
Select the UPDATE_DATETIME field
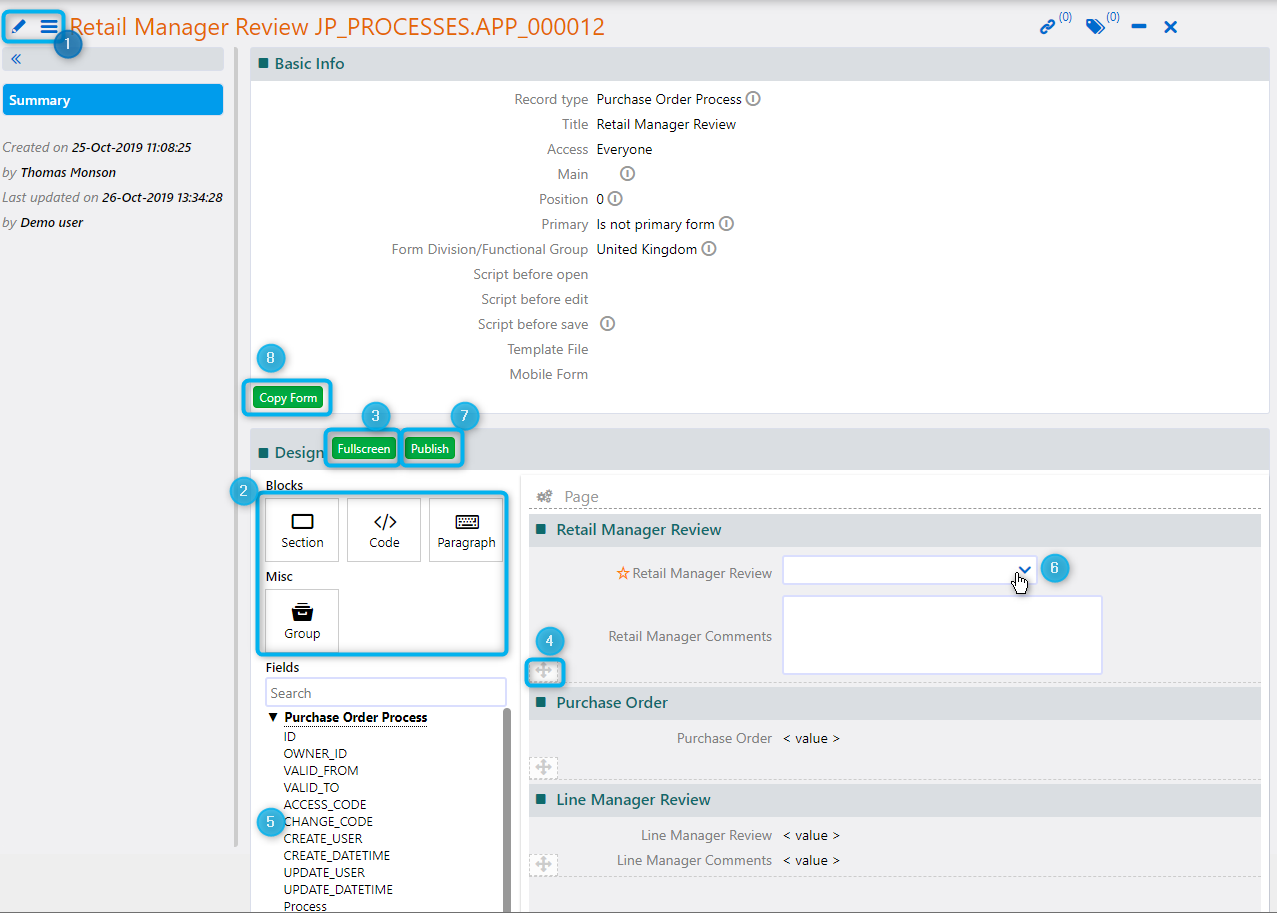tap(338, 889)
